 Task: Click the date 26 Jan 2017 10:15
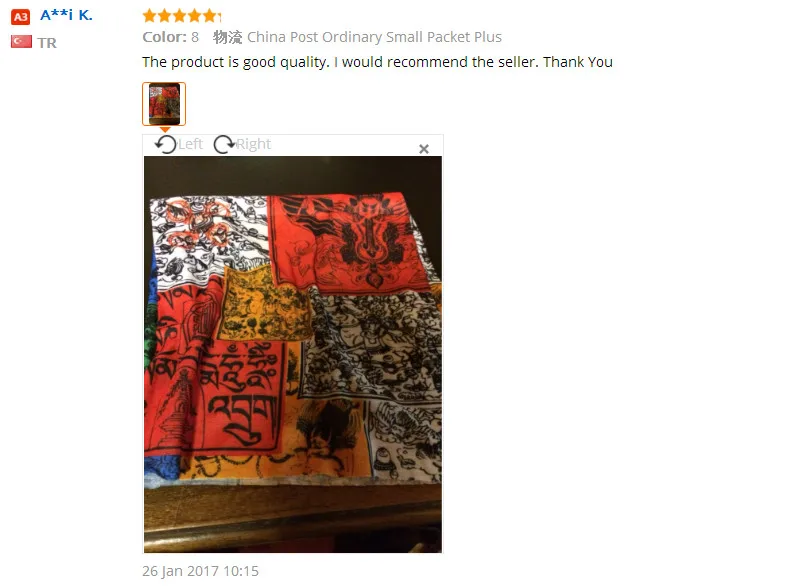point(201,571)
